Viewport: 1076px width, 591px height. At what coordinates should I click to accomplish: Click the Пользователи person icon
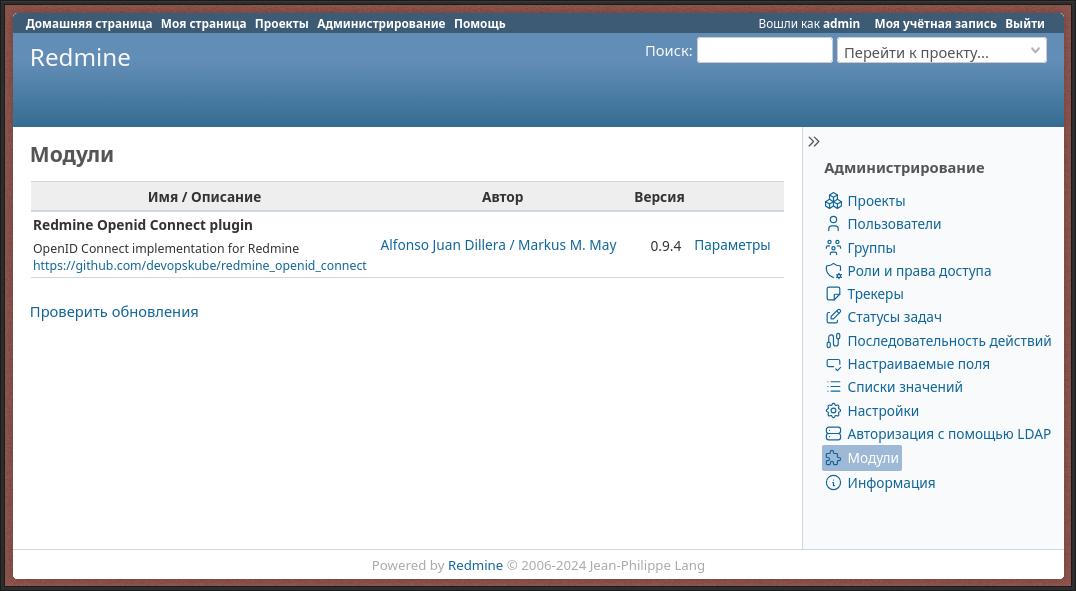[x=833, y=224]
